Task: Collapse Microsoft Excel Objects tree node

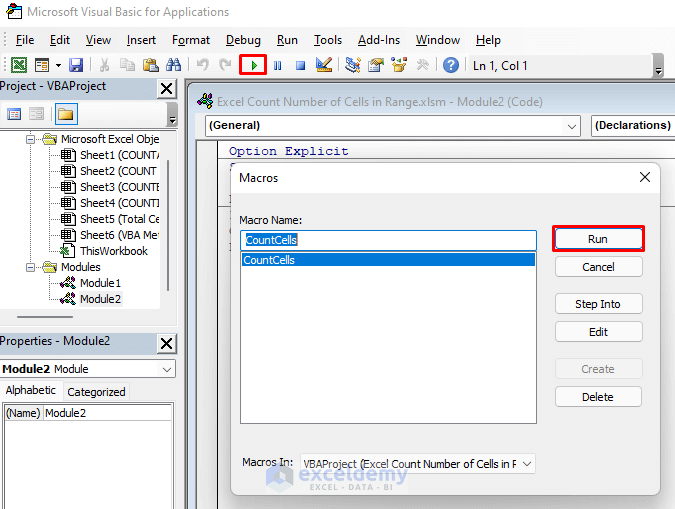Action: pyautogui.click(x=30, y=140)
